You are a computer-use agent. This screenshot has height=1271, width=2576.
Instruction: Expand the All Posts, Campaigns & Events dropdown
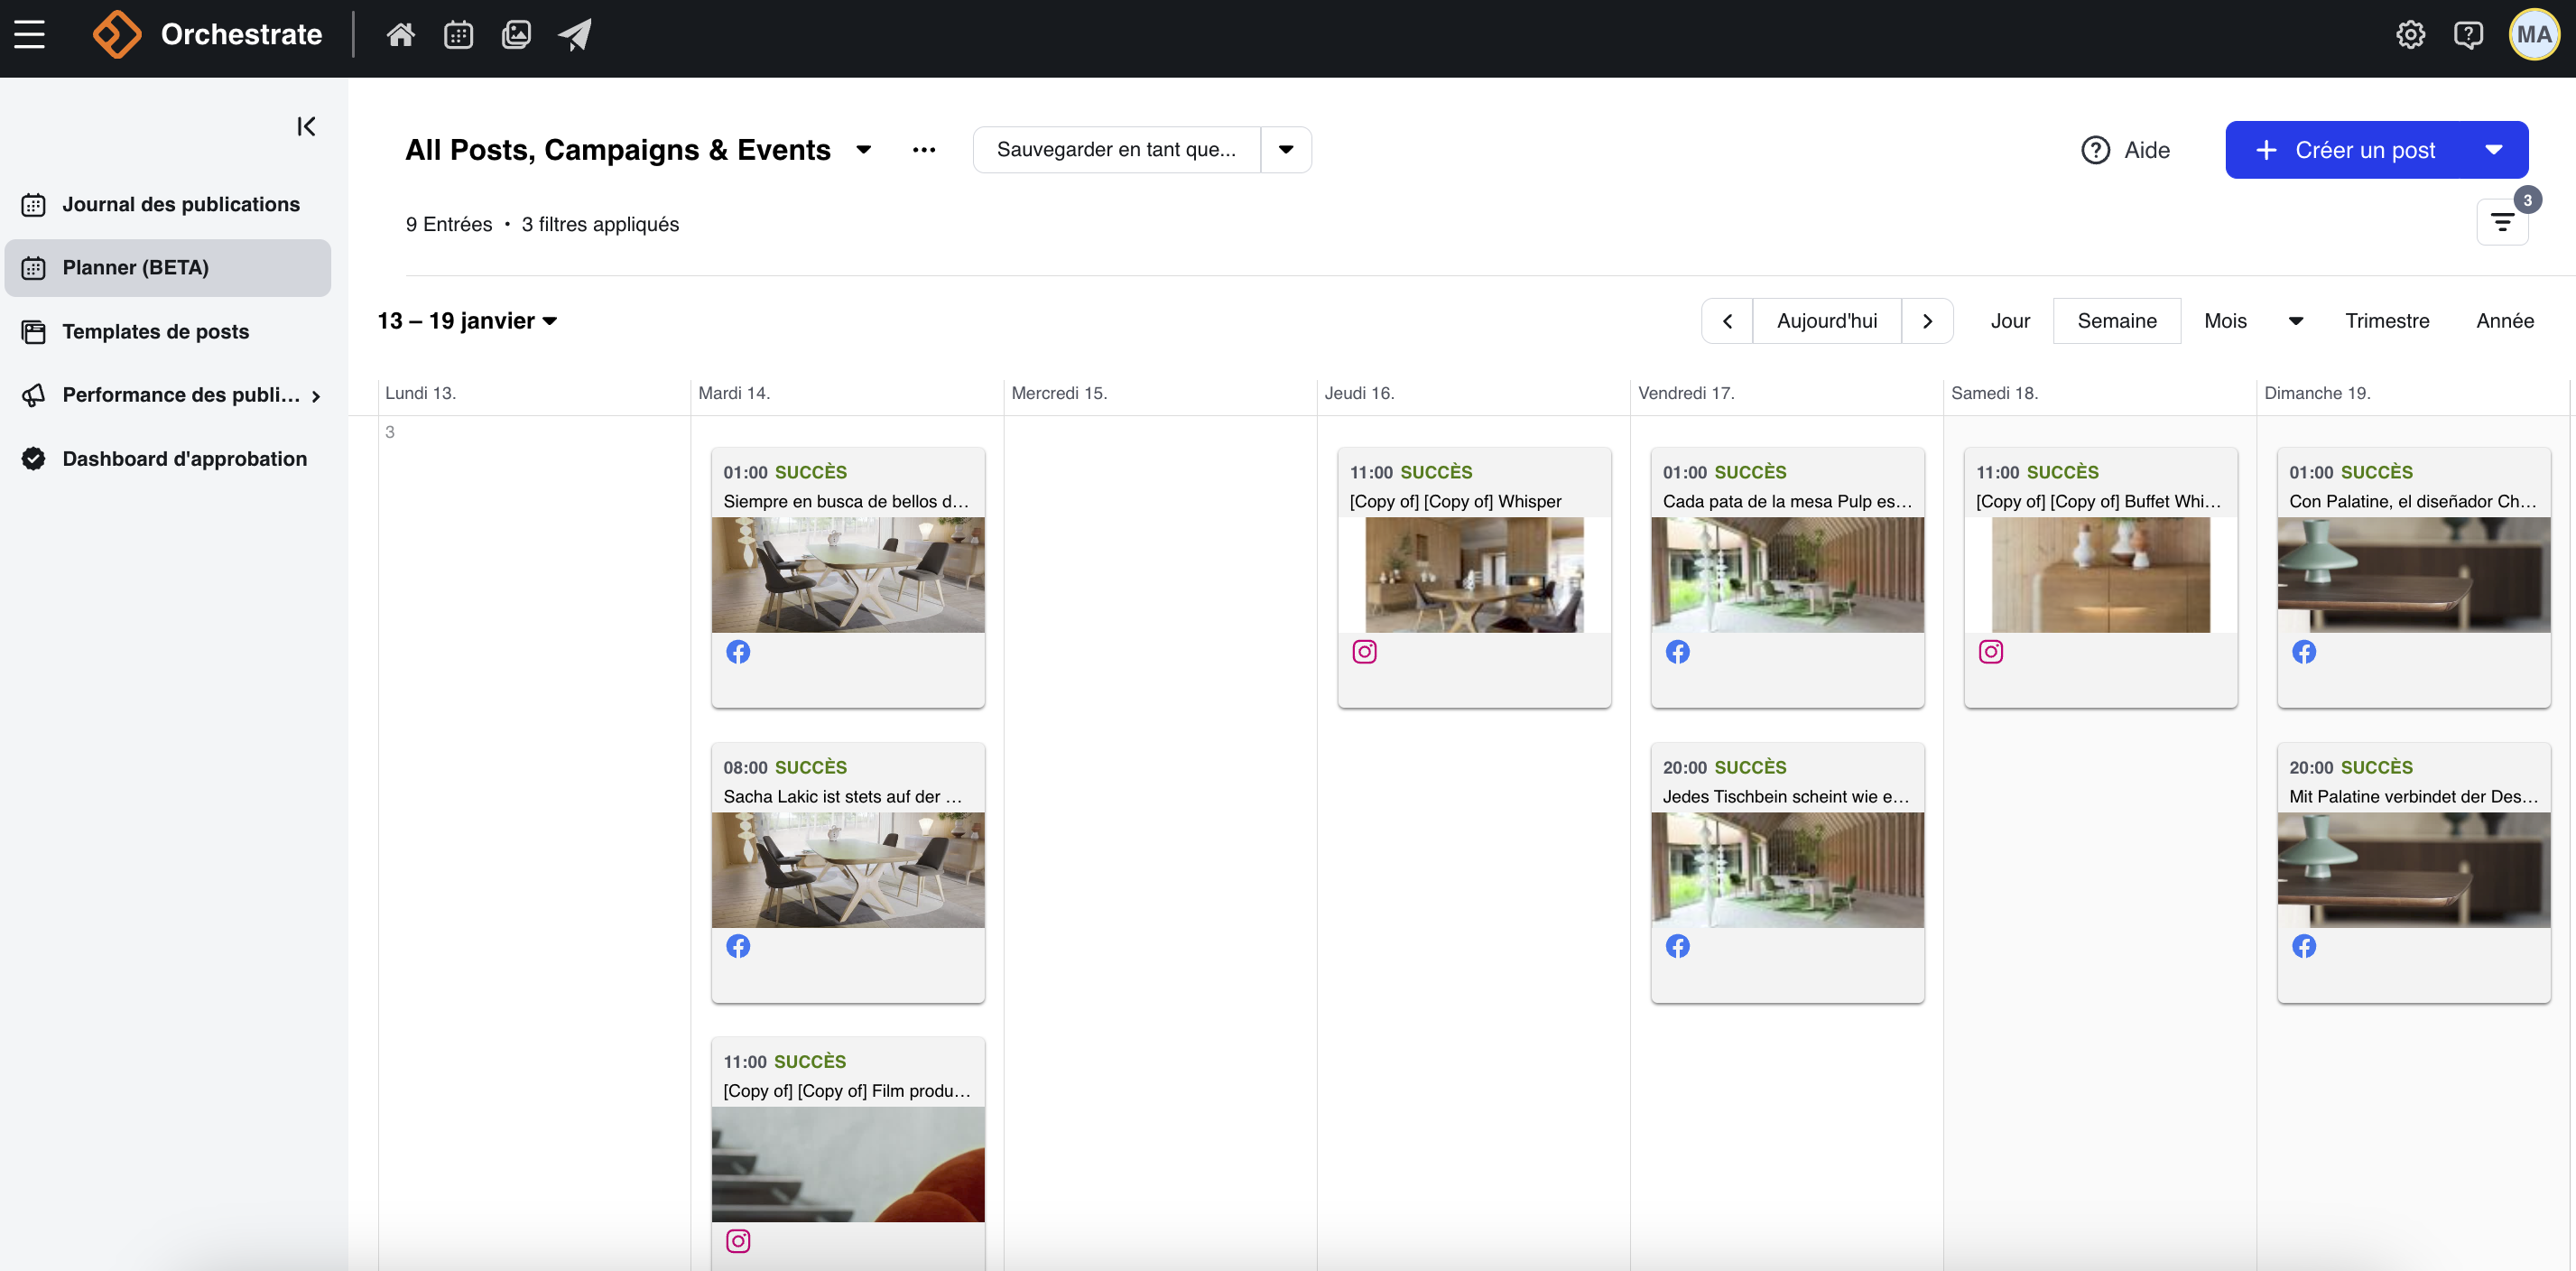point(864,150)
